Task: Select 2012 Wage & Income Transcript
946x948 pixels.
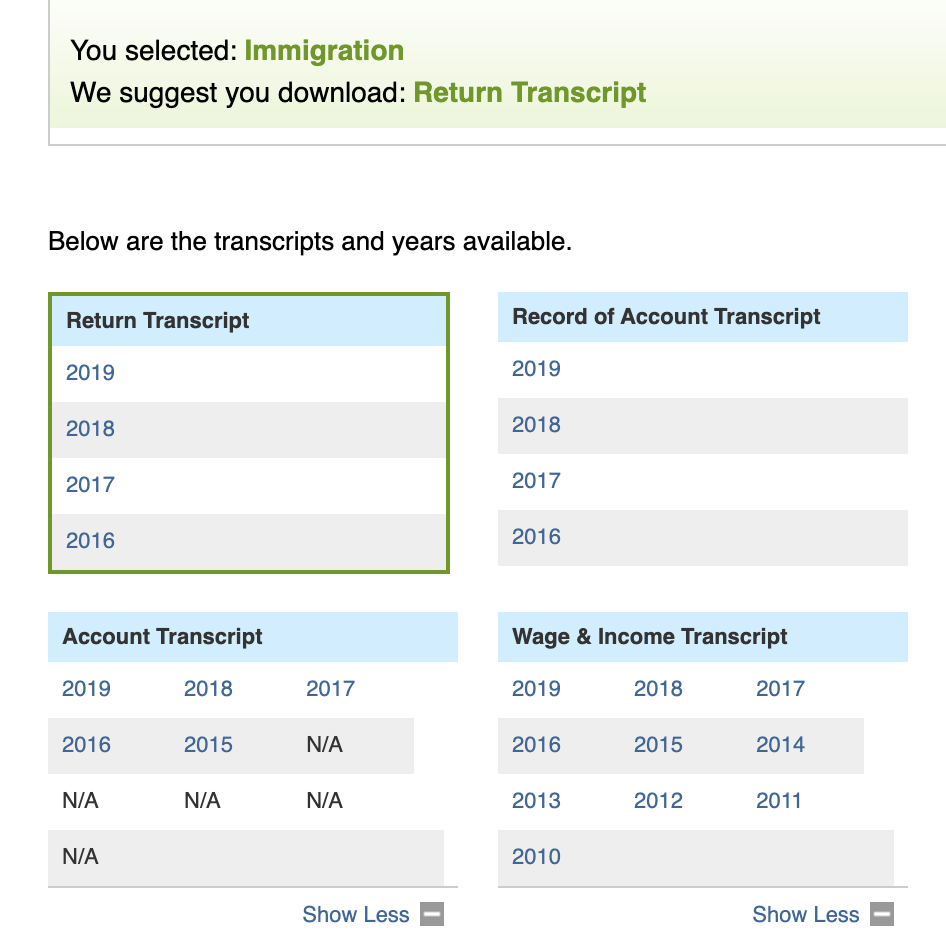Action: [x=658, y=800]
